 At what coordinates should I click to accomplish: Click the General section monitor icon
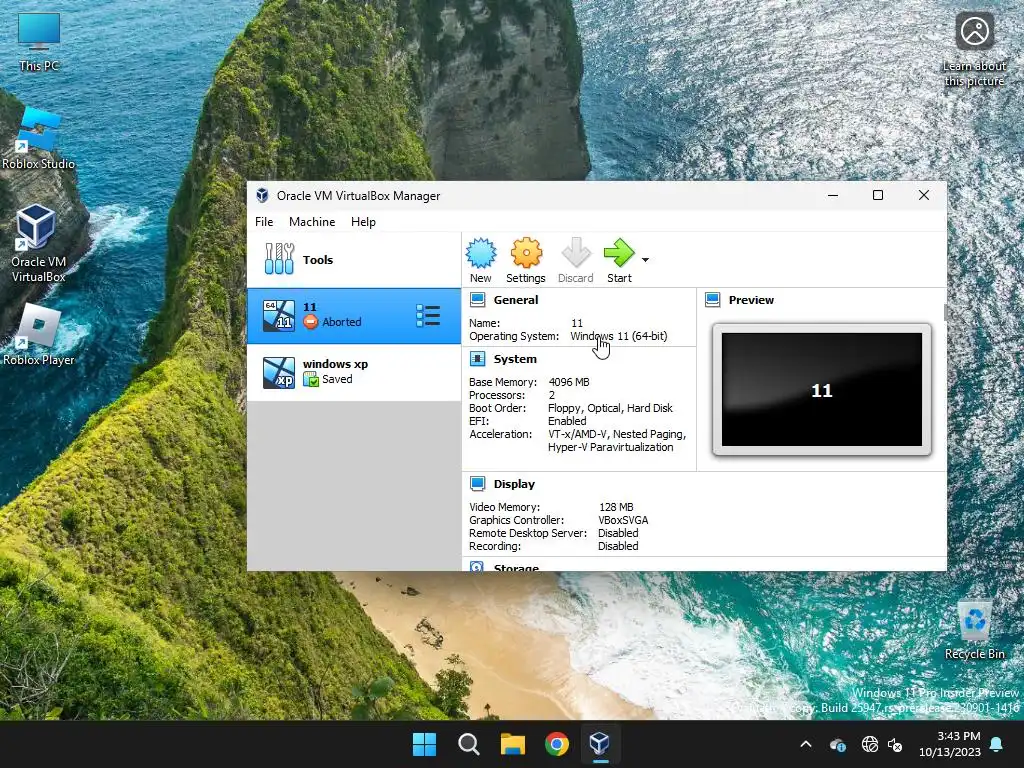[478, 300]
